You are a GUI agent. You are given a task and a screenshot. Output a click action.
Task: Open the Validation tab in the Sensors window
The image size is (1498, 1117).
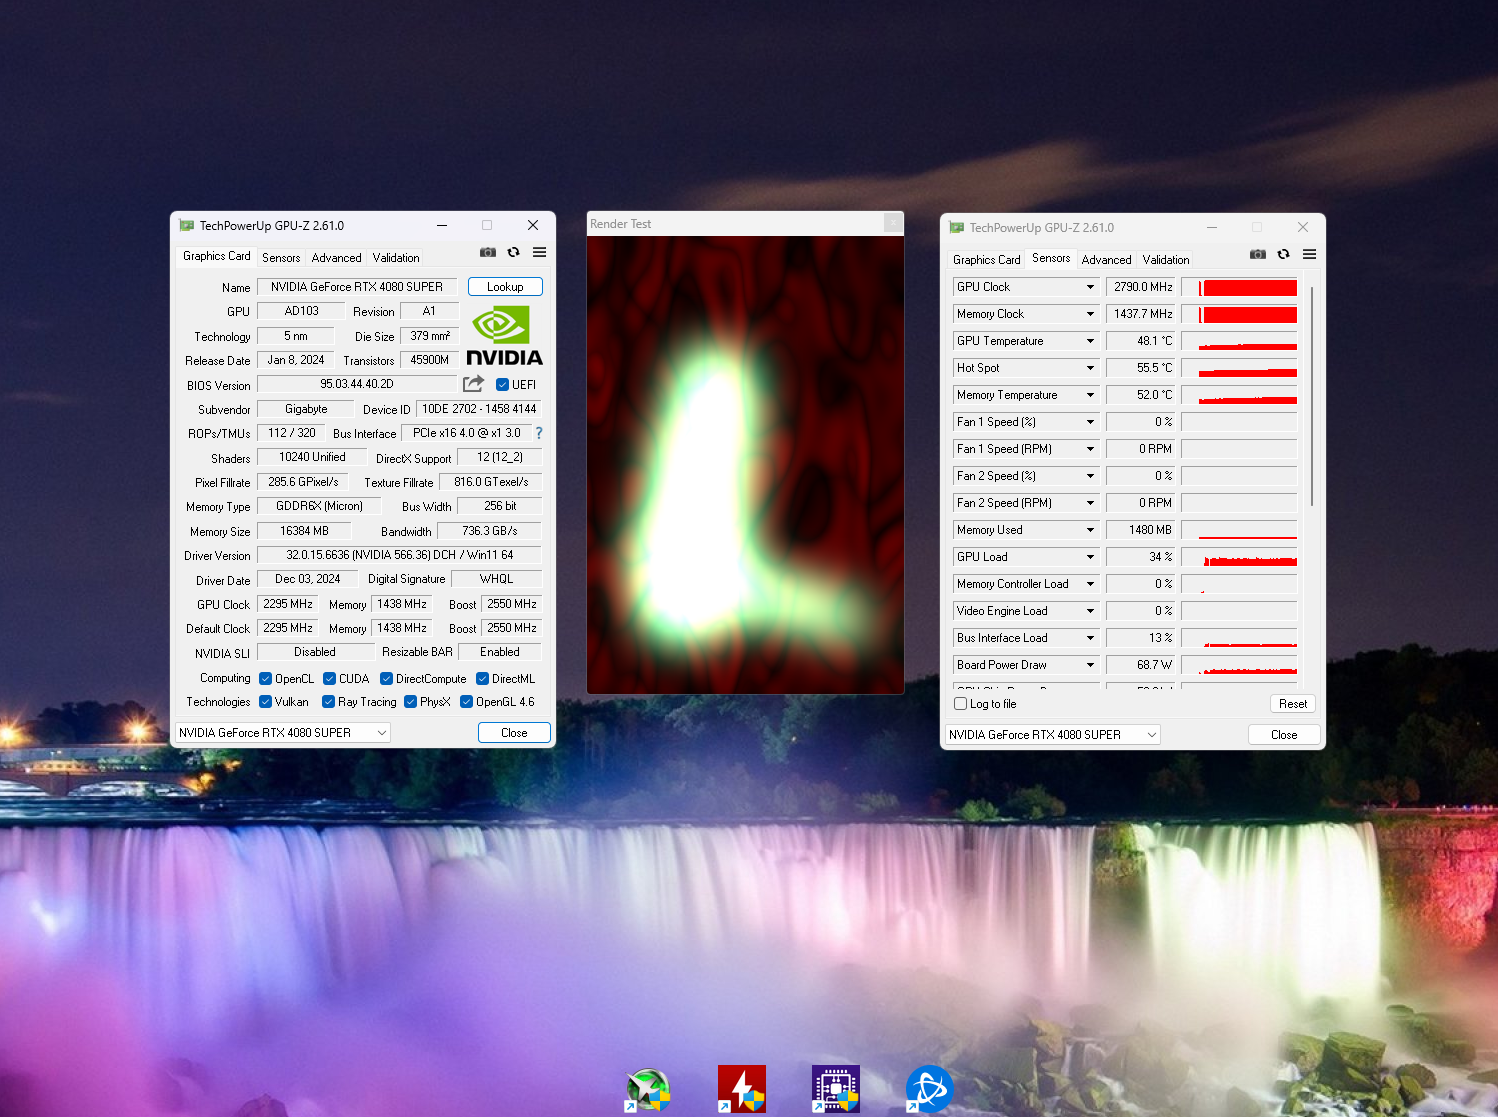(x=1165, y=260)
